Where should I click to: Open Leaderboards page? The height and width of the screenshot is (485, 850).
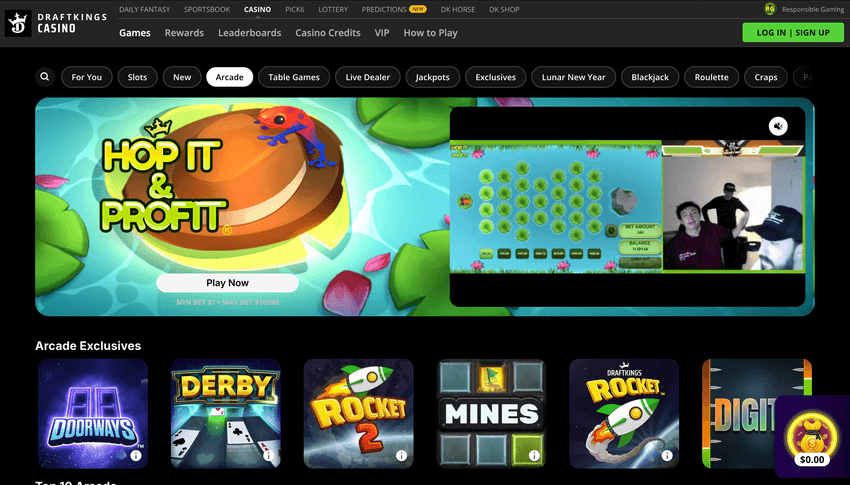(x=250, y=33)
